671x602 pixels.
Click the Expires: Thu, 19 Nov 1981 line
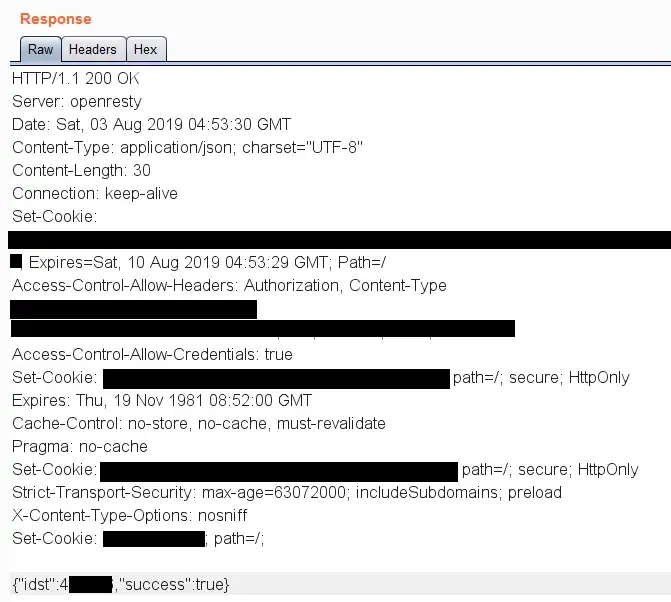(162, 401)
